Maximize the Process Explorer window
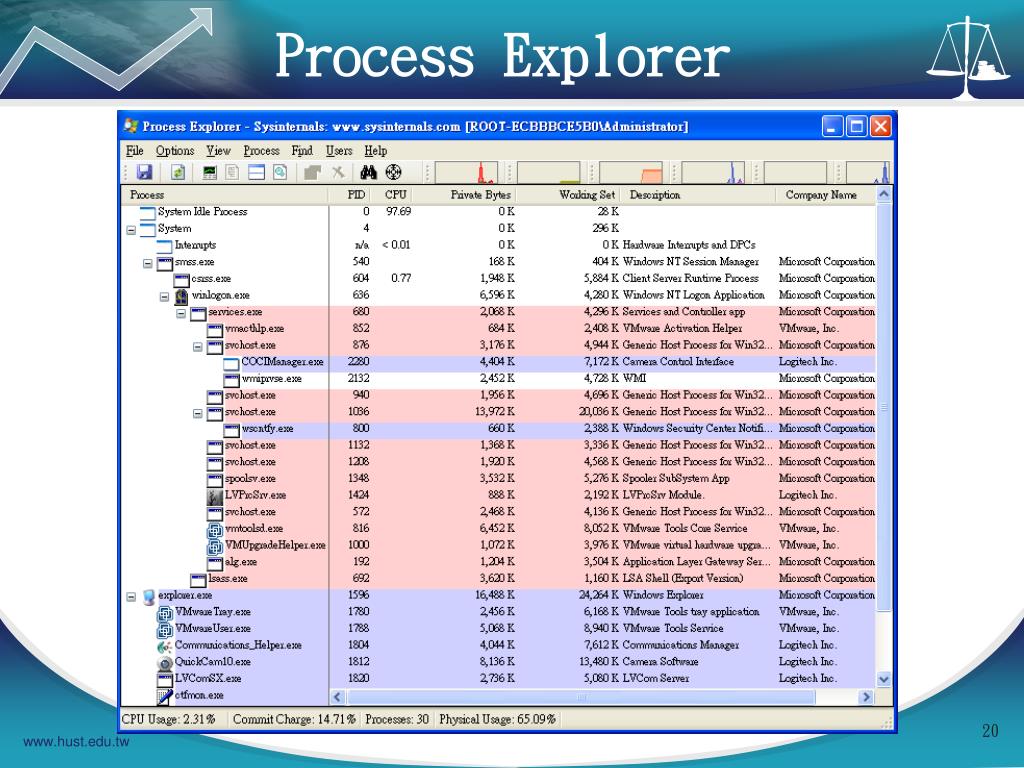The width and height of the screenshot is (1024, 768). tap(856, 126)
